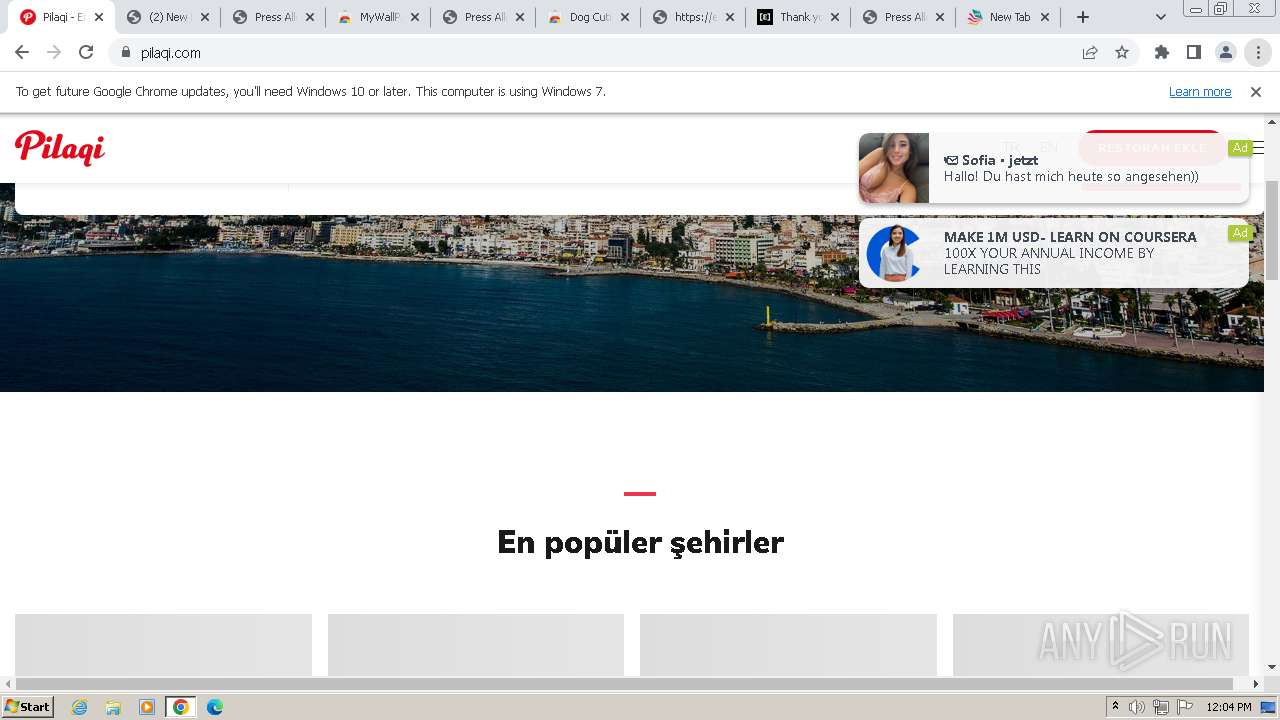View site info via the padlock icon

[x=126, y=53]
